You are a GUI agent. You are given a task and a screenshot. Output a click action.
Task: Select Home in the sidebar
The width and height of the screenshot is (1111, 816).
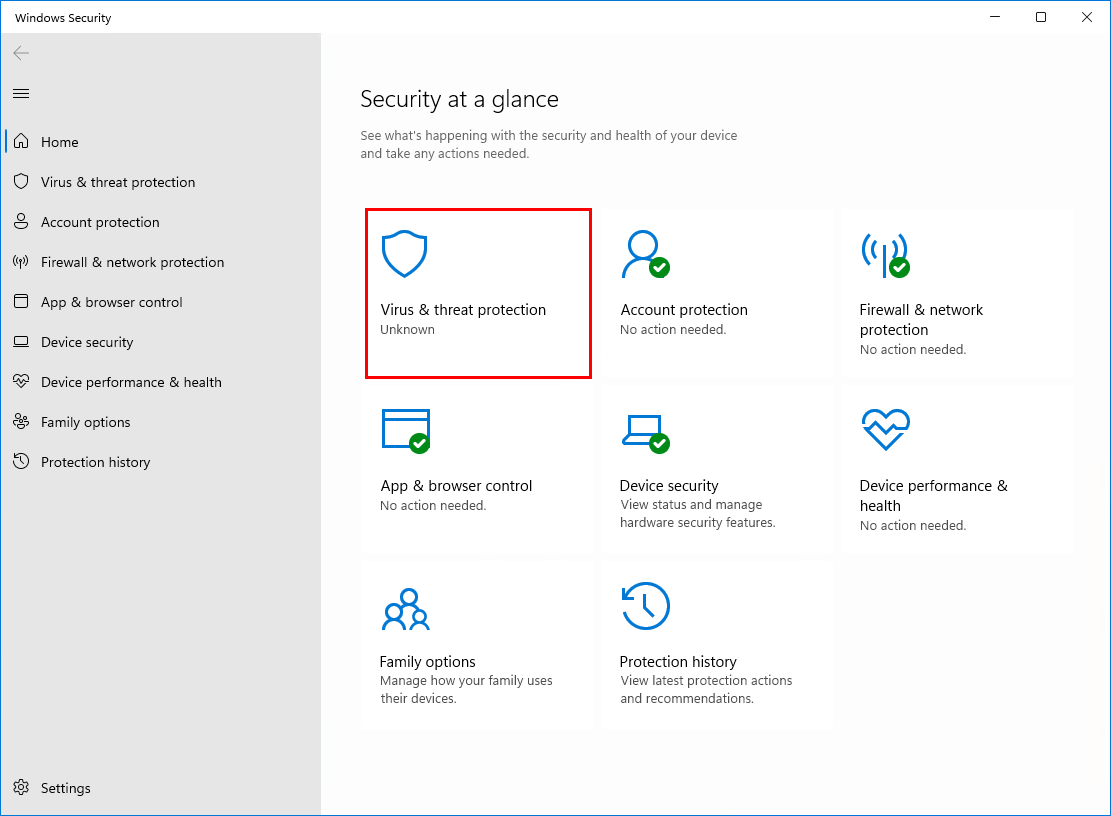click(60, 142)
